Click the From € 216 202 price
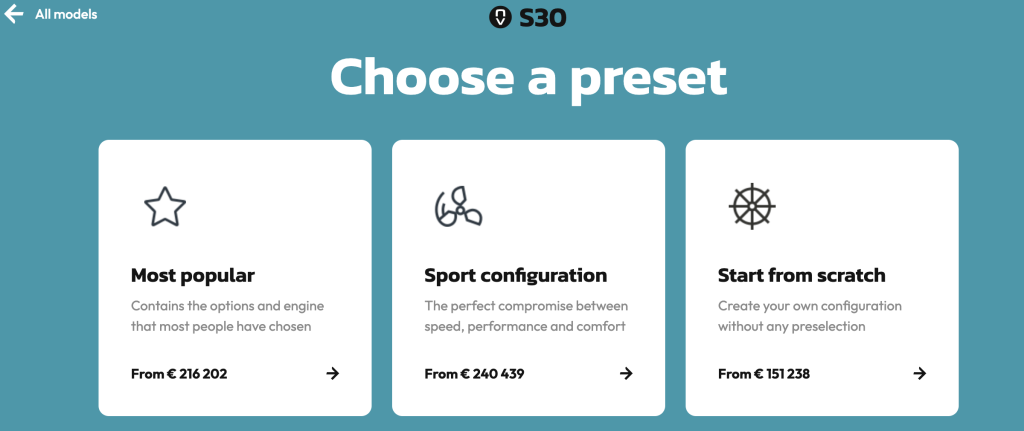This screenshot has height=431, width=1024. (180, 374)
